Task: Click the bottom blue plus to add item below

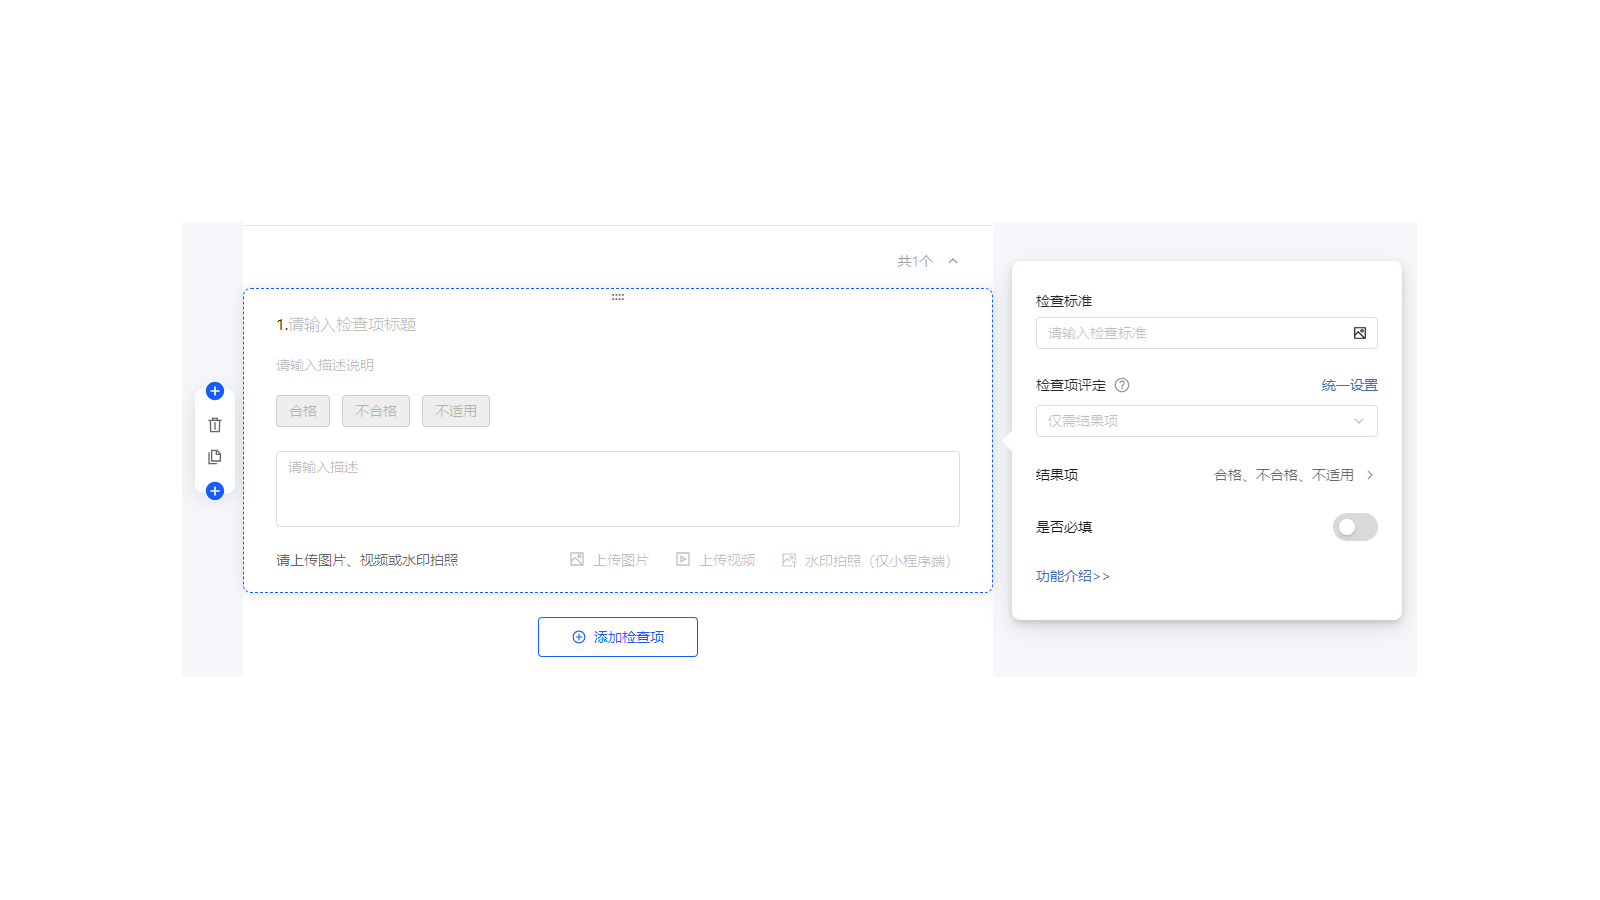Action: pyautogui.click(x=214, y=490)
